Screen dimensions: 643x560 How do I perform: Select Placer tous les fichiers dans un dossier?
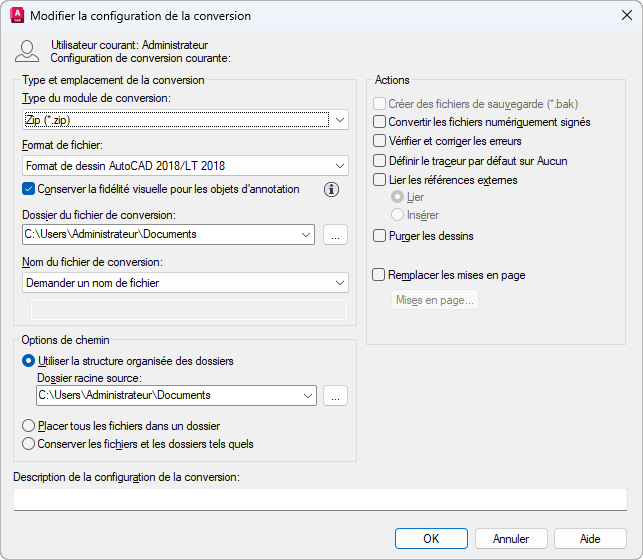28,426
